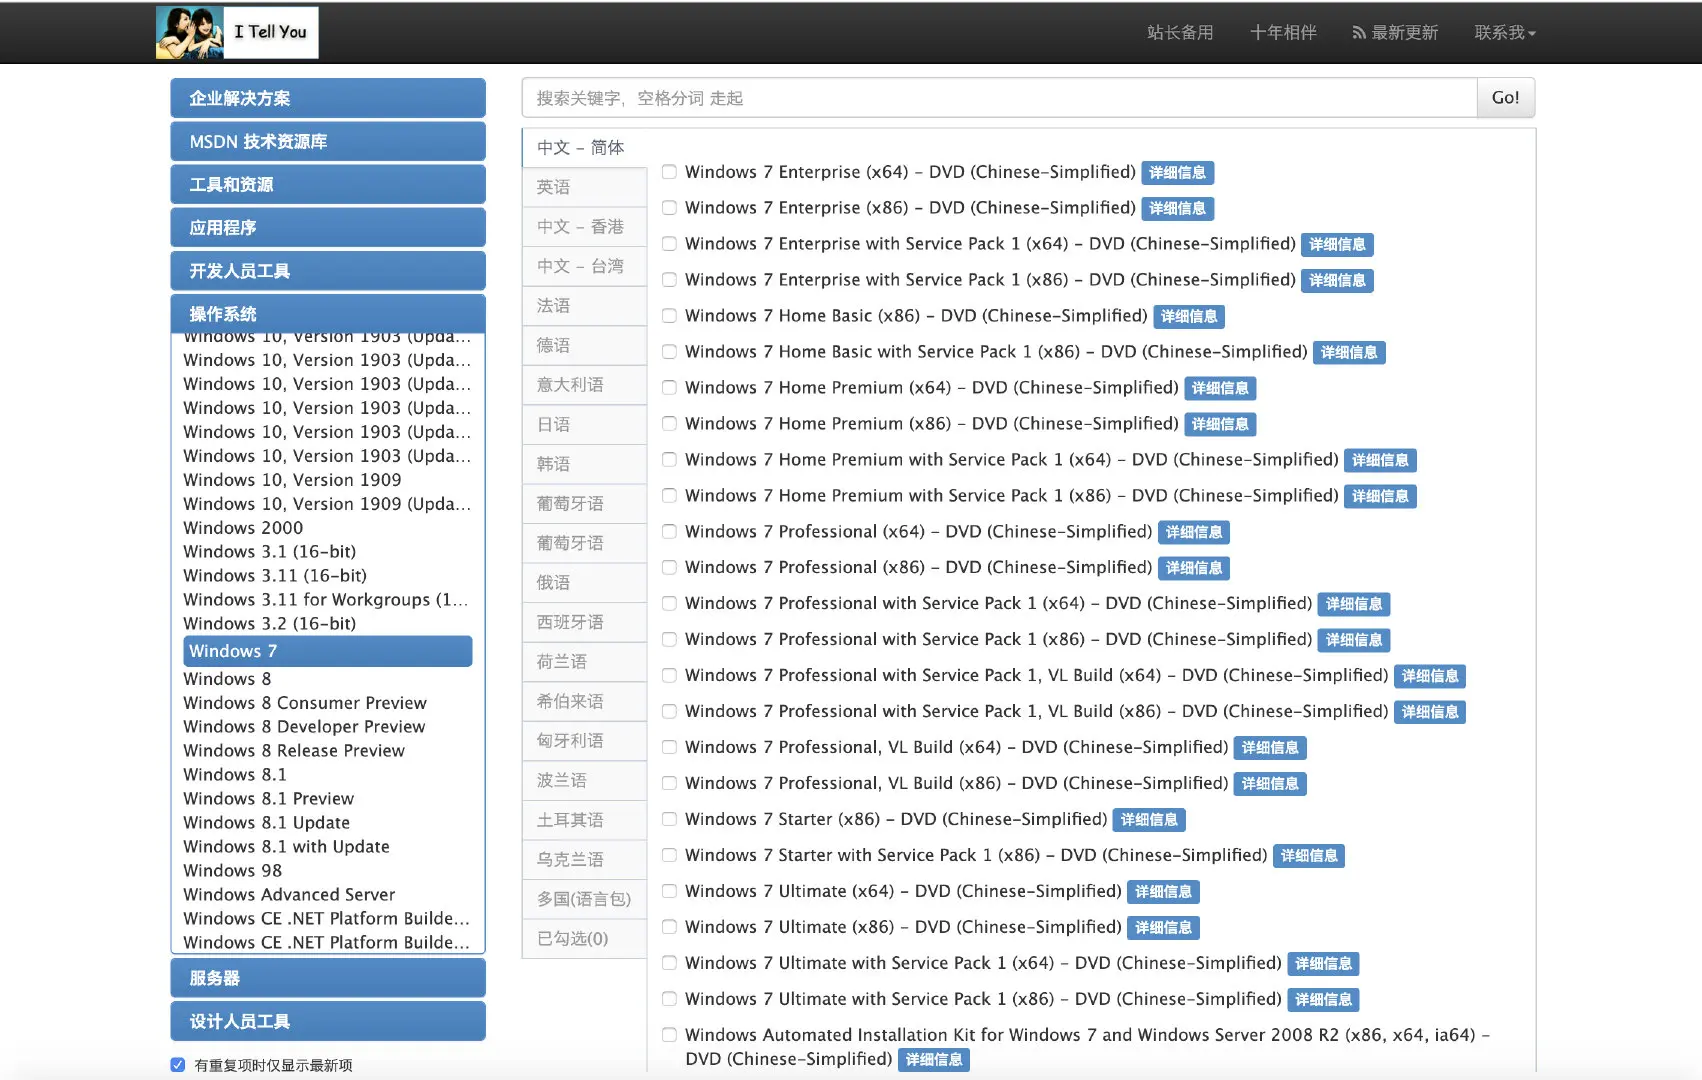Check Windows 7 Ultimate with SP1 (x86)

click(669, 1000)
